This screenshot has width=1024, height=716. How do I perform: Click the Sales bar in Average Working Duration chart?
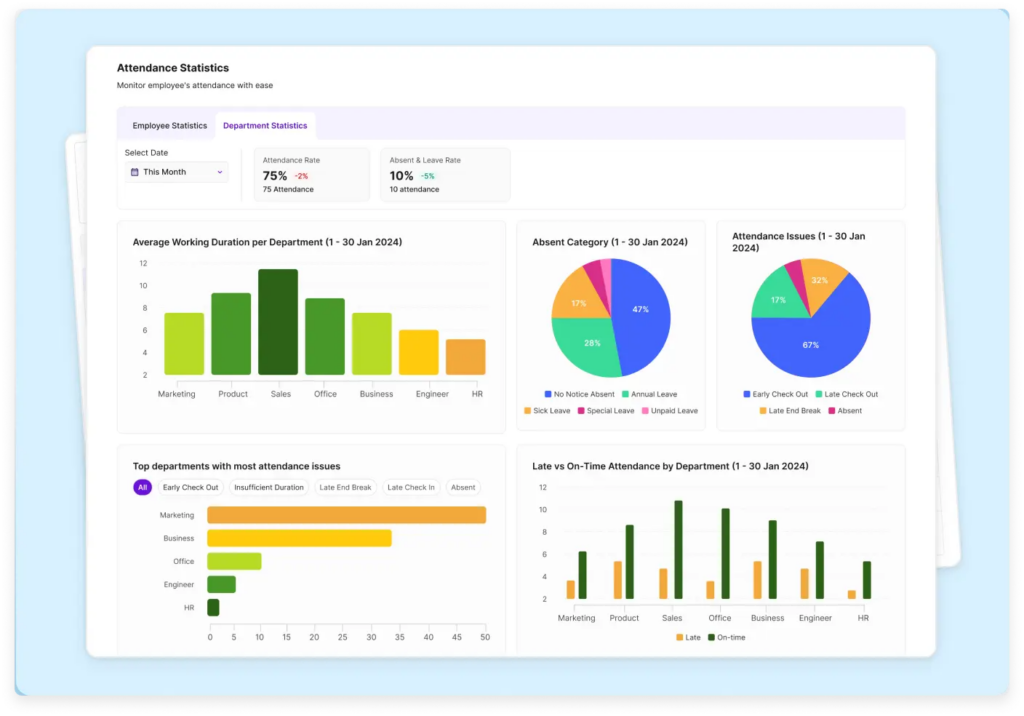[x=278, y=322]
